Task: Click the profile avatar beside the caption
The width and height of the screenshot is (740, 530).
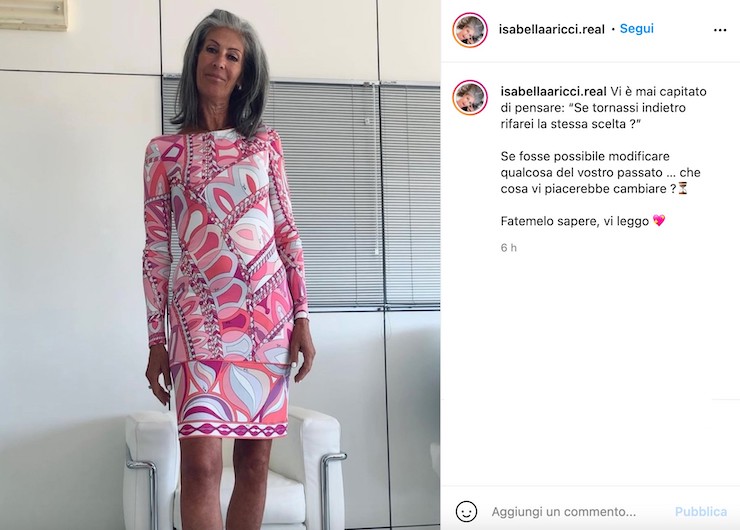Action: point(470,97)
